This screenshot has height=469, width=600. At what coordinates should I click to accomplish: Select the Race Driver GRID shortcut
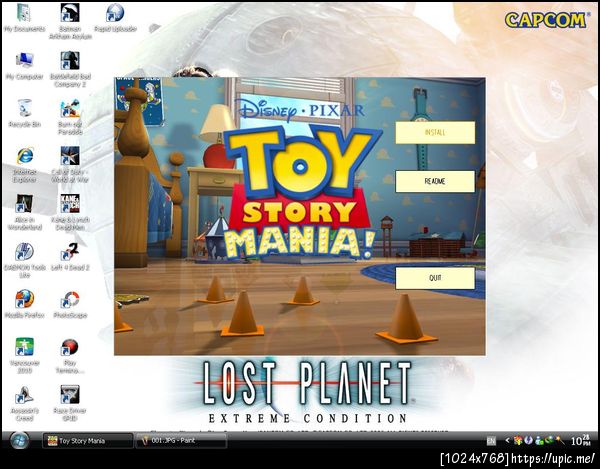point(70,402)
